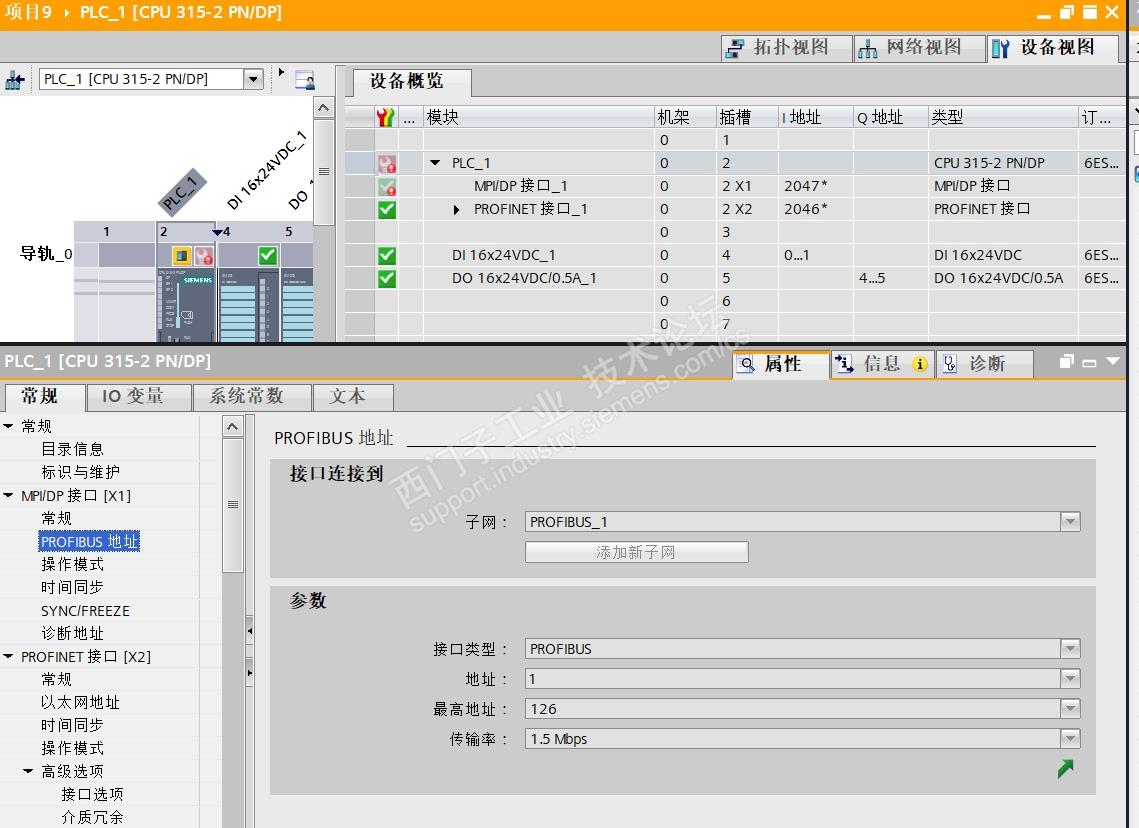Open the 最高地址 dropdown showing 126
1139x828 pixels.
(1070, 708)
